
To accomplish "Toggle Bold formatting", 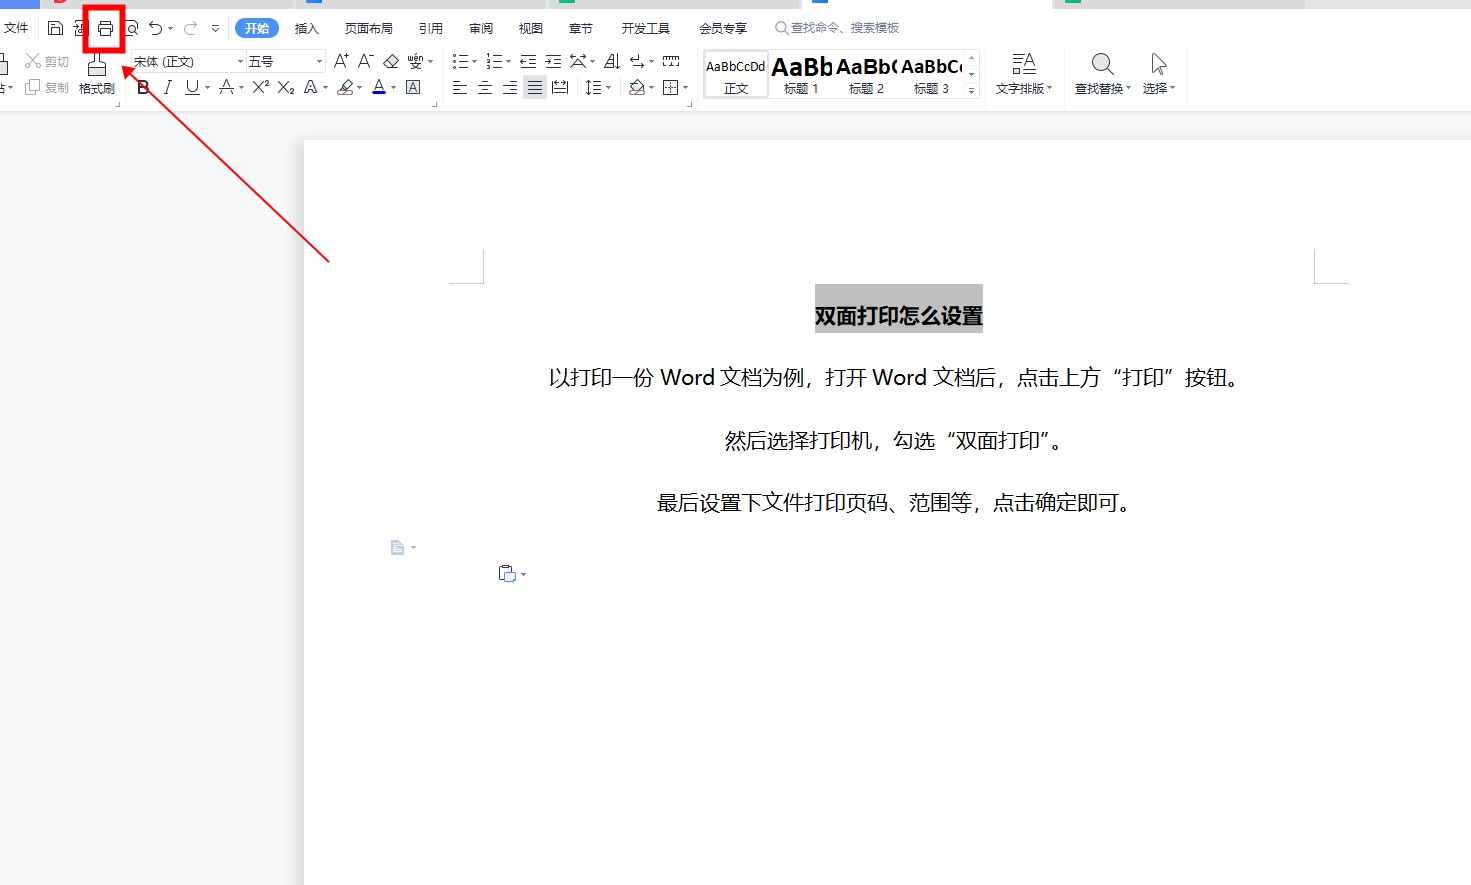I will pyautogui.click(x=143, y=88).
